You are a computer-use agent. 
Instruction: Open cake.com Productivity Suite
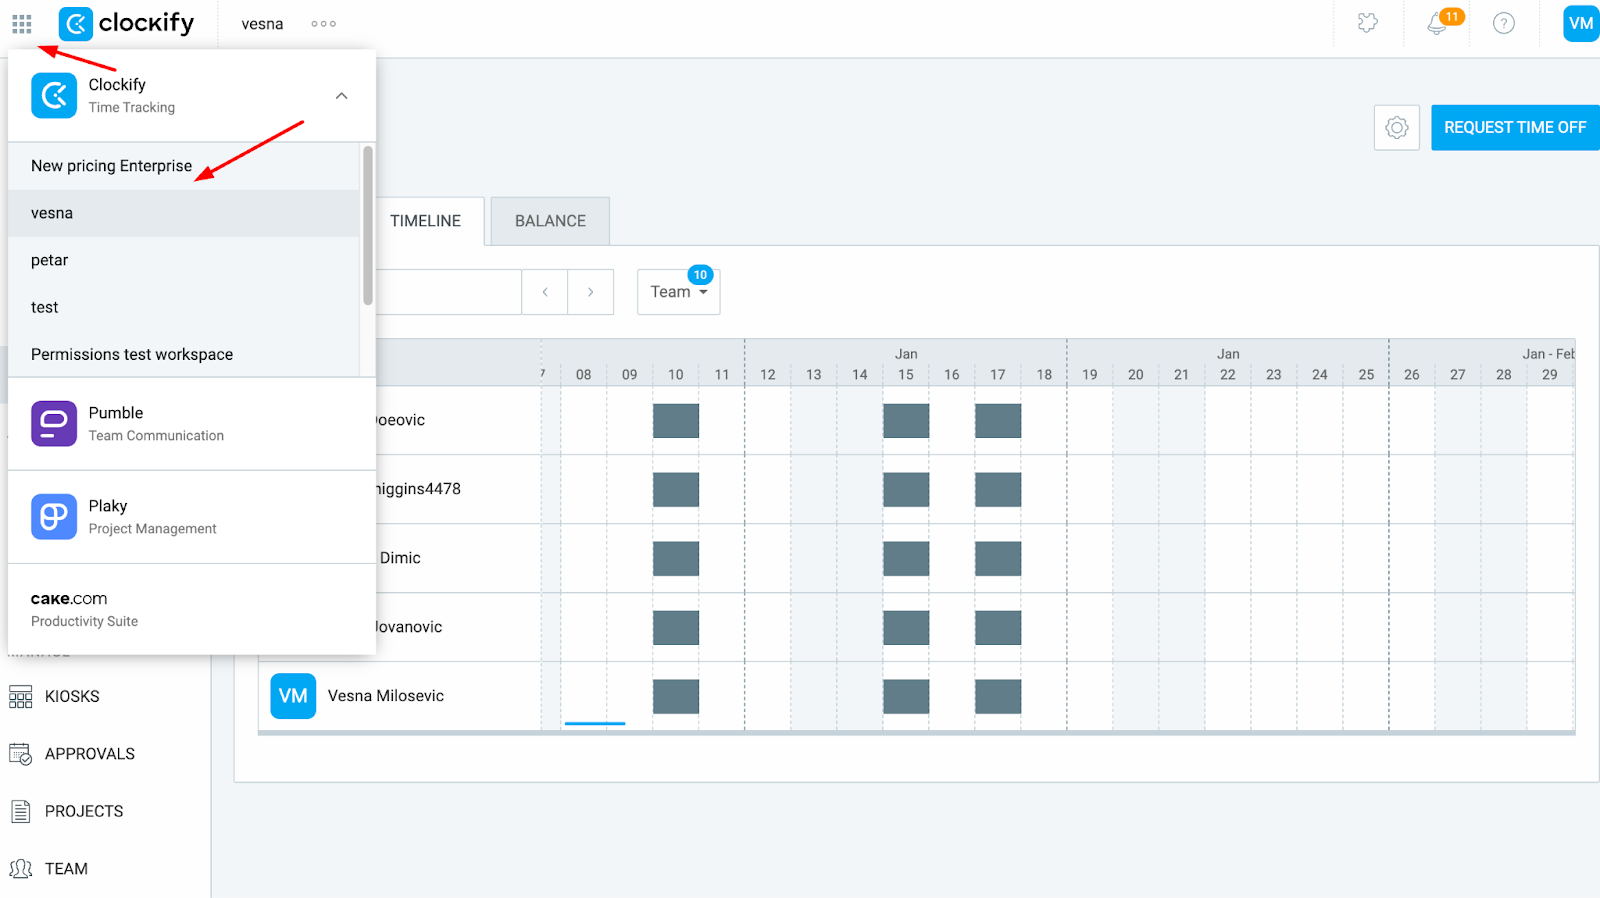click(192, 609)
